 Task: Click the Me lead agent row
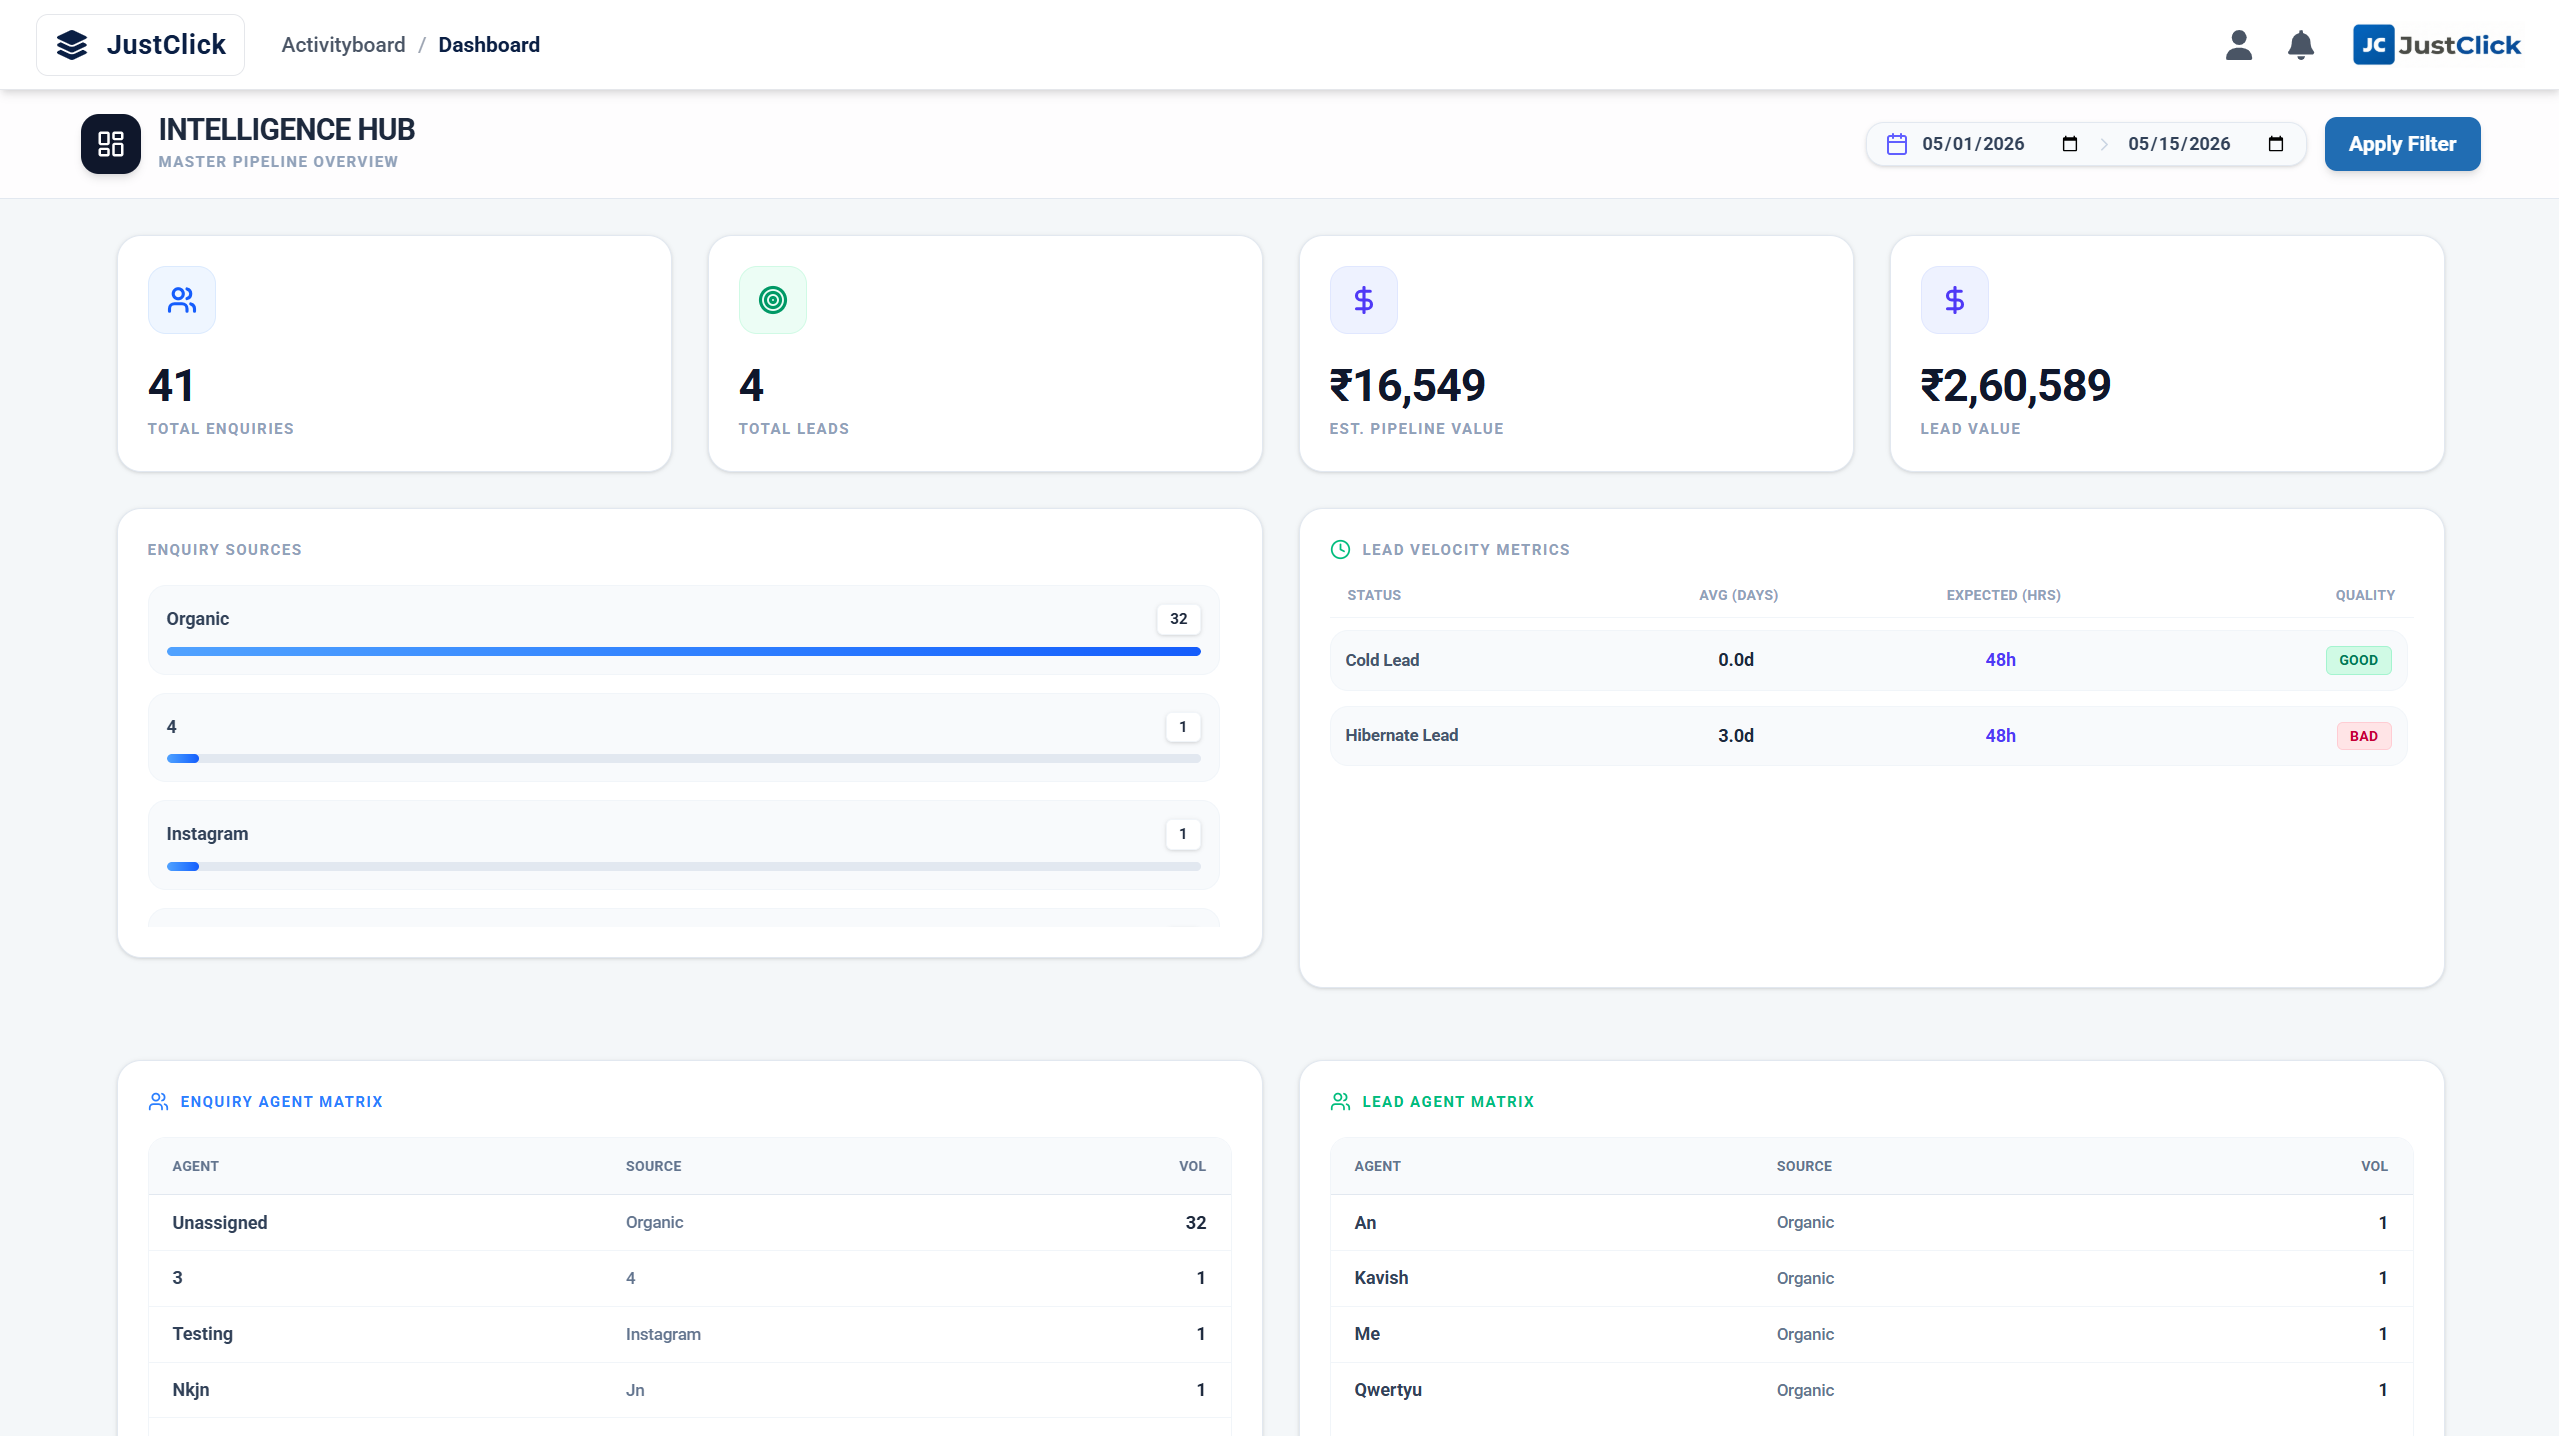(x=1872, y=1334)
